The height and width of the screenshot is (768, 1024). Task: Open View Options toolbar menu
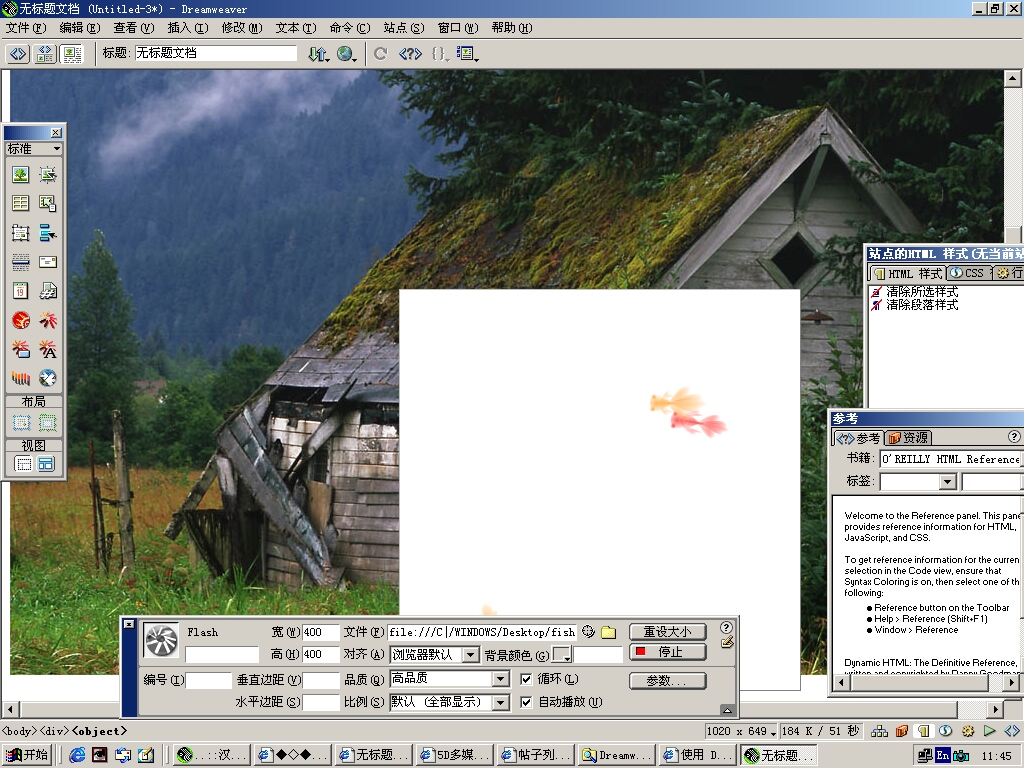click(x=467, y=54)
